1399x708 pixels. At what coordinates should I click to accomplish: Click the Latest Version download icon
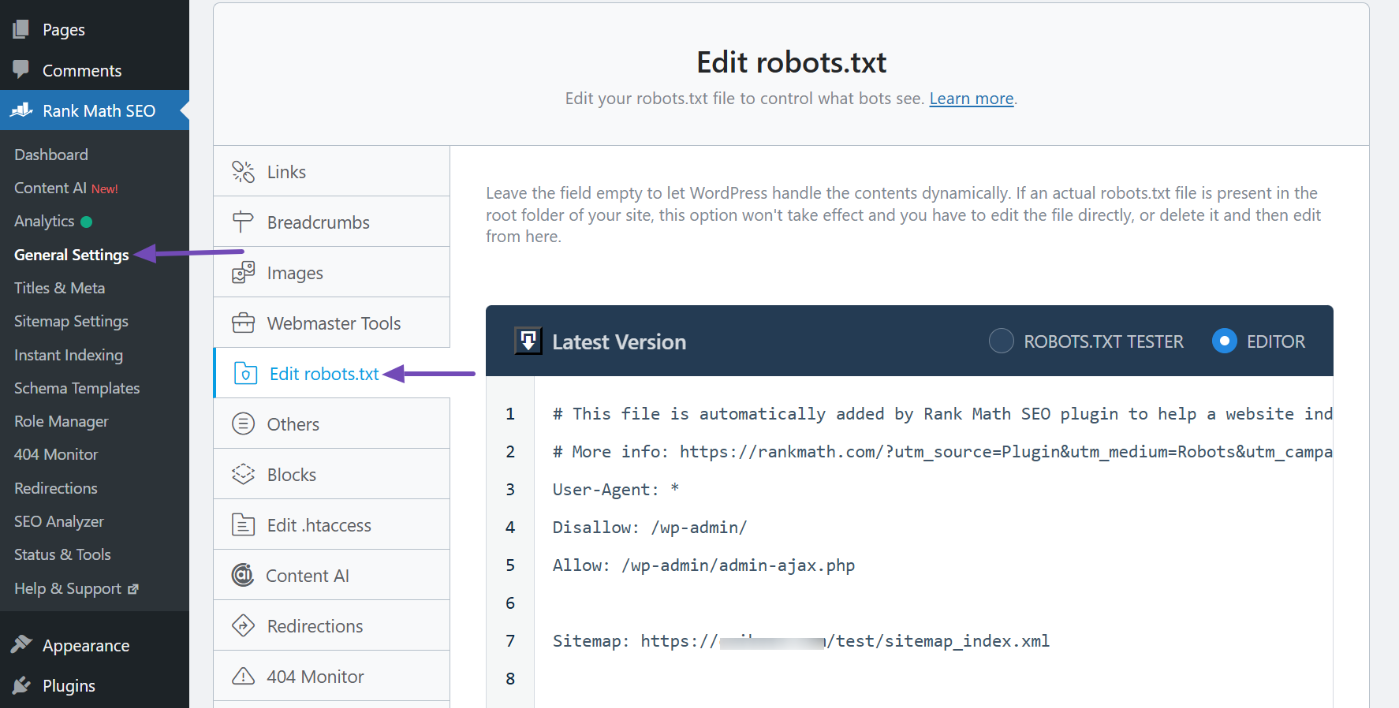point(528,341)
